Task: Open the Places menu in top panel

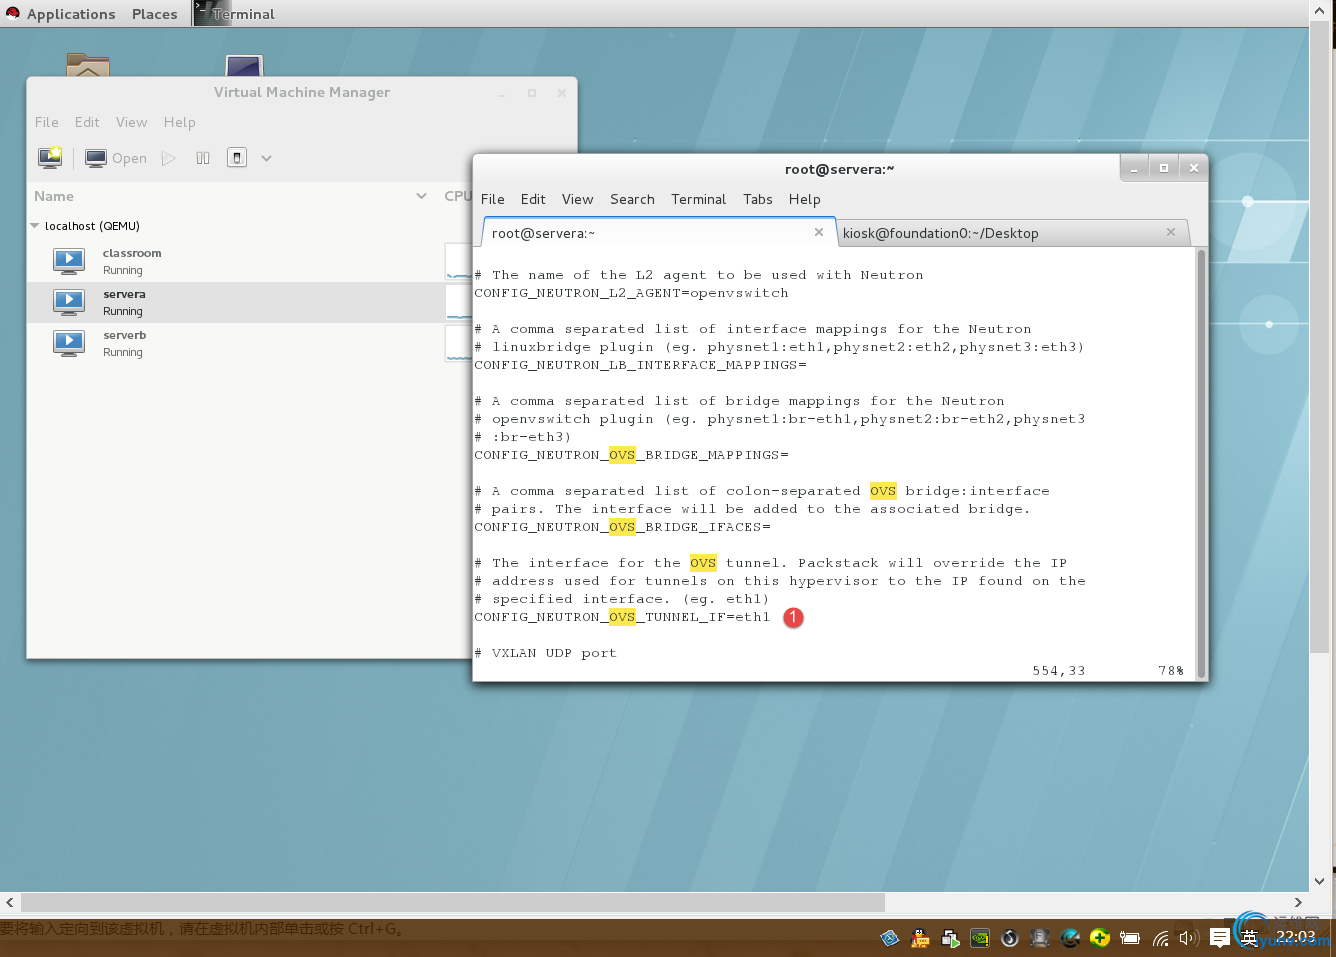Action: 154,14
